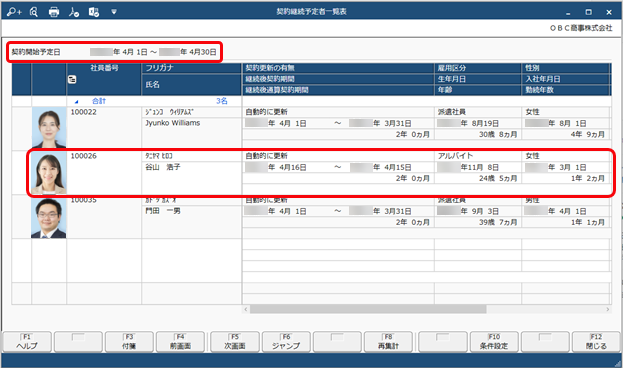Click the 氏名 column header
The image size is (623, 368).
pyautogui.click(x=192, y=85)
